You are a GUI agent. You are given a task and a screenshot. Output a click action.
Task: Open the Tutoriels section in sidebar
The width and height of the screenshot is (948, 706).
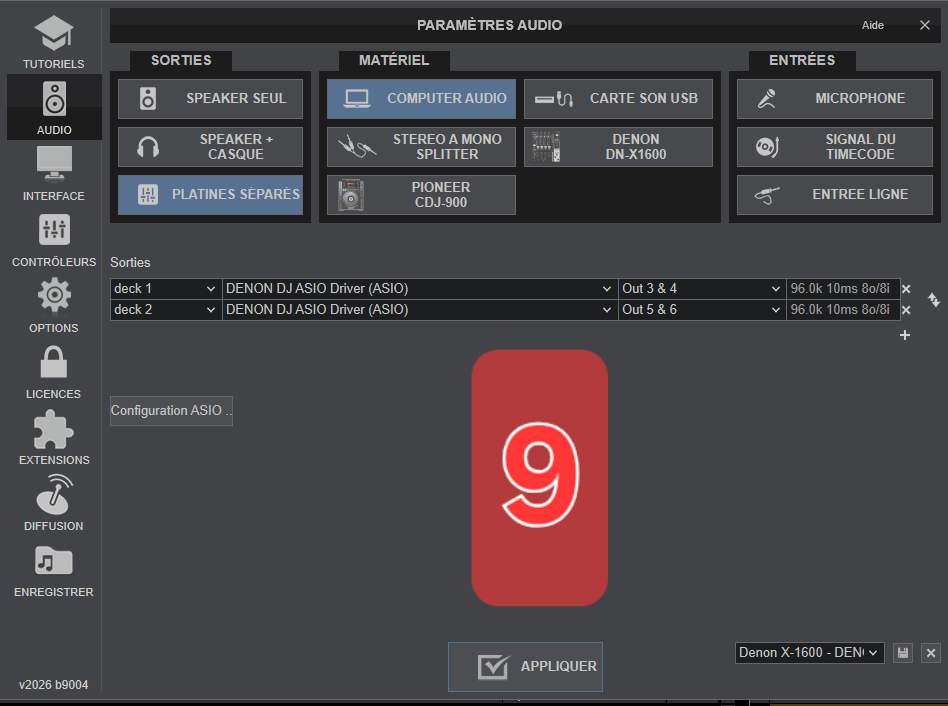pyautogui.click(x=54, y=42)
